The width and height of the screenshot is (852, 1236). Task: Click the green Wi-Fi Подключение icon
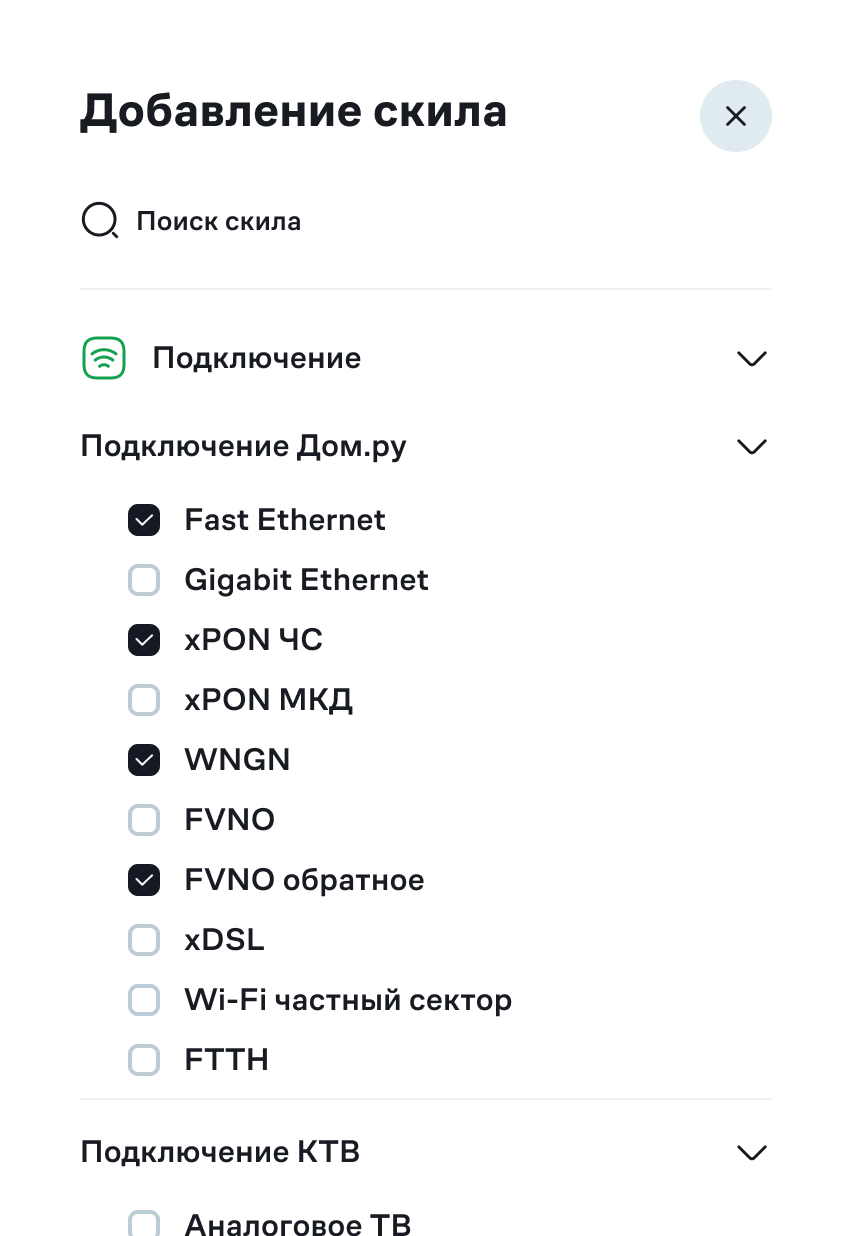point(103,358)
